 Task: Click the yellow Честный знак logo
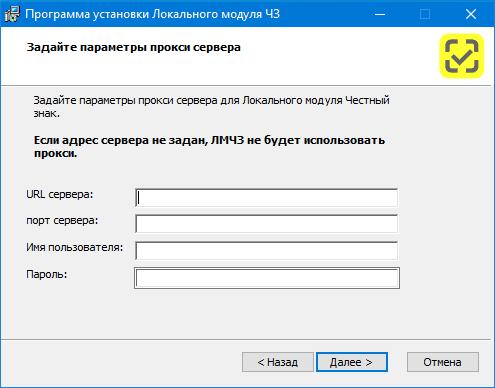click(462, 56)
